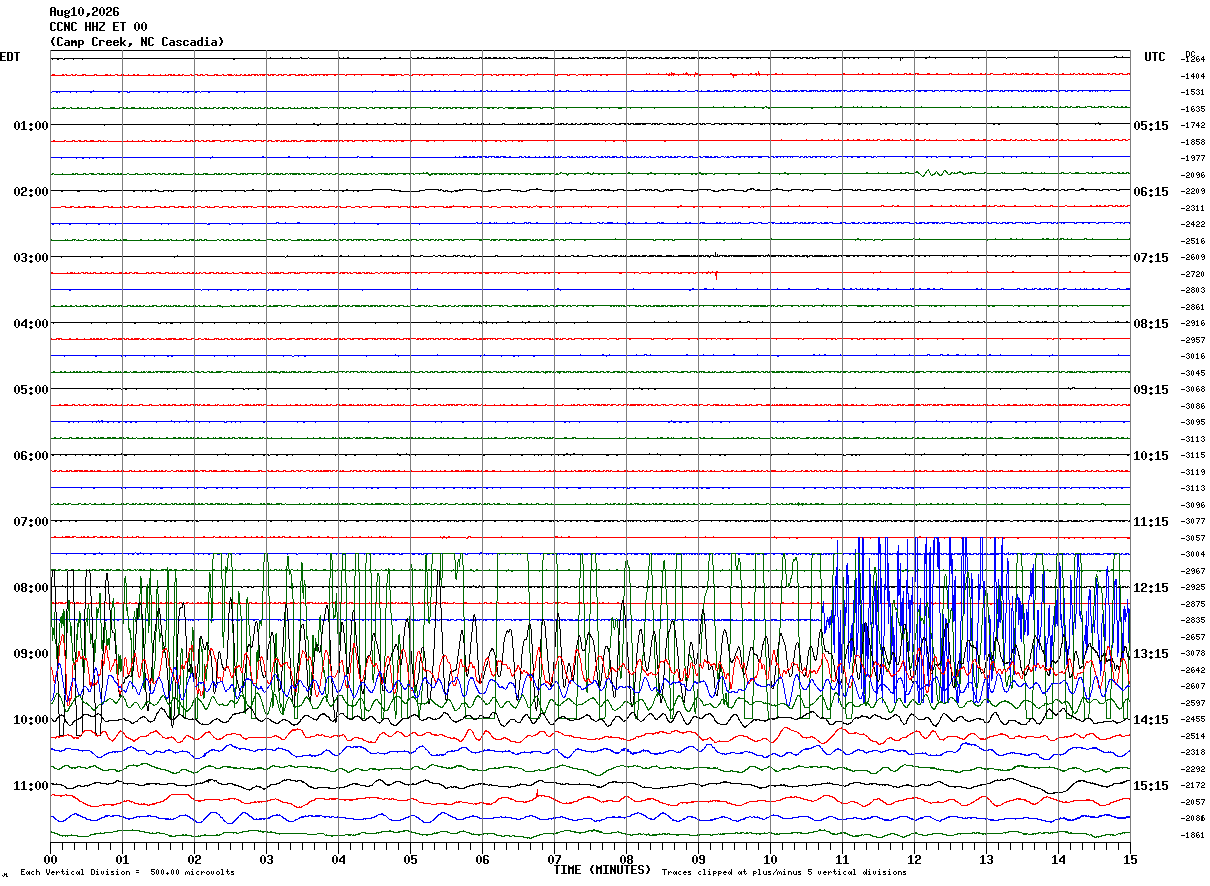Select the 08:00 EDT hour label
1210x886 pixels.
pos(31,588)
